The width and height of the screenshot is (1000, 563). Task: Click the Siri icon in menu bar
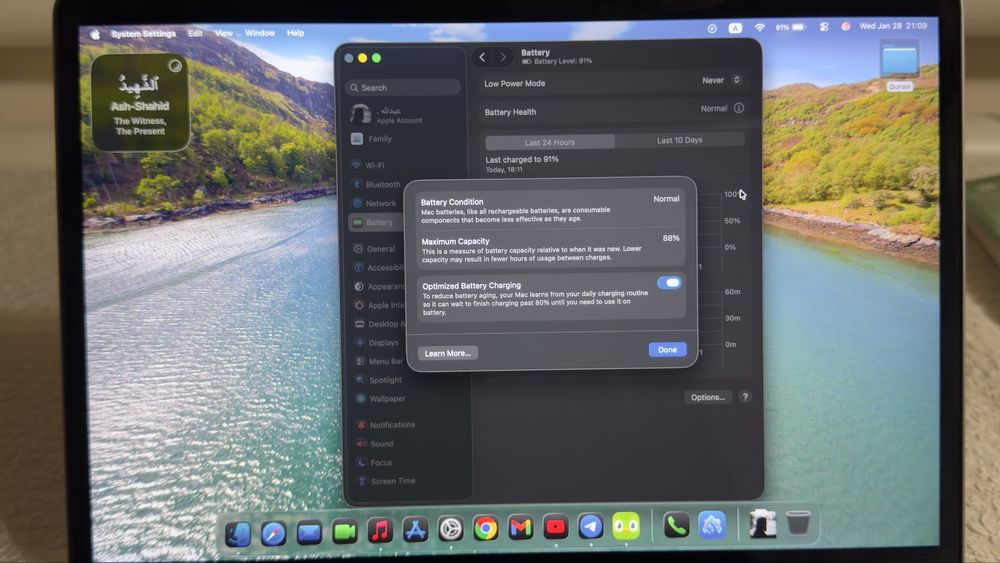point(846,27)
